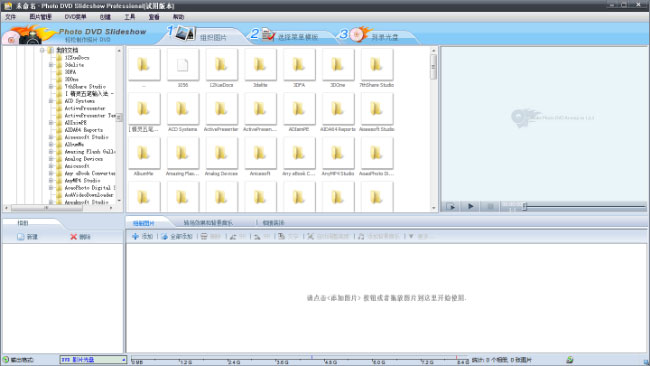Go to step 3 刻录光盘 tab
This screenshot has height=366, width=650.
tap(384, 37)
